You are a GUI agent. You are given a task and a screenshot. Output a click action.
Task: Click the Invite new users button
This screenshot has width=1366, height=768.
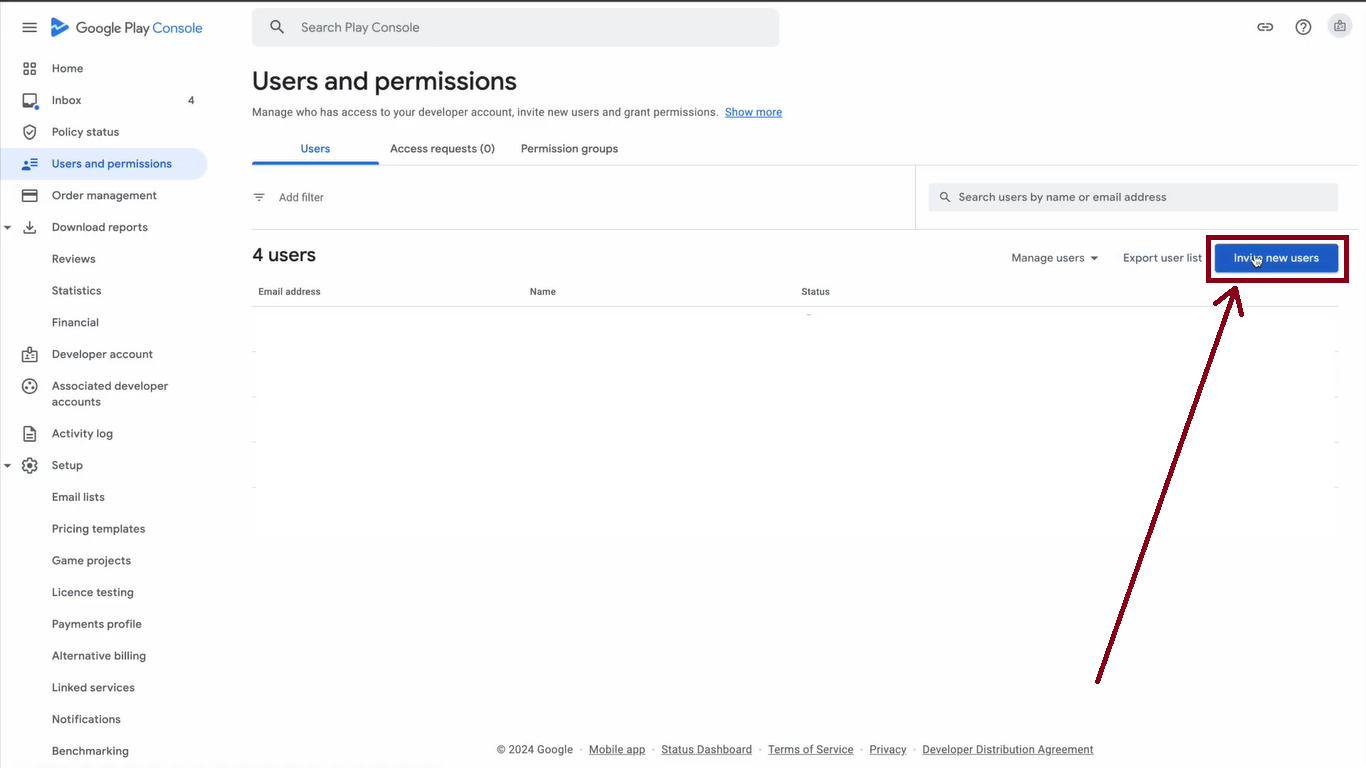click(x=1276, y=258)
